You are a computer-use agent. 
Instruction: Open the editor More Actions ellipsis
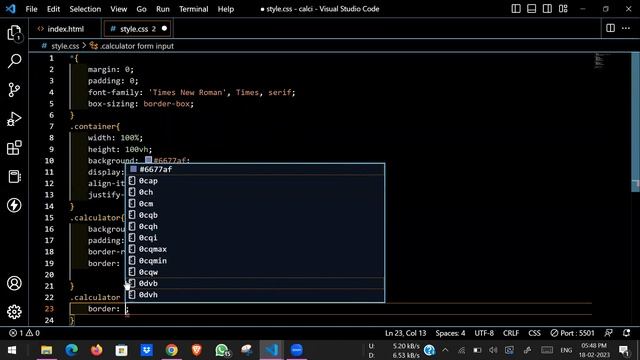(x=626, y=28)
